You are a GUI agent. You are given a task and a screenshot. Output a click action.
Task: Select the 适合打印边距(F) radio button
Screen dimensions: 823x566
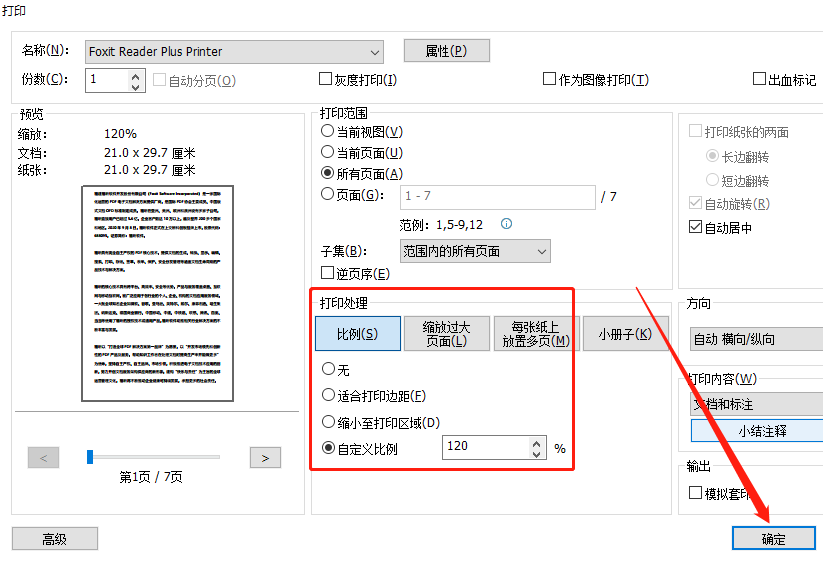tap(329, 395)
